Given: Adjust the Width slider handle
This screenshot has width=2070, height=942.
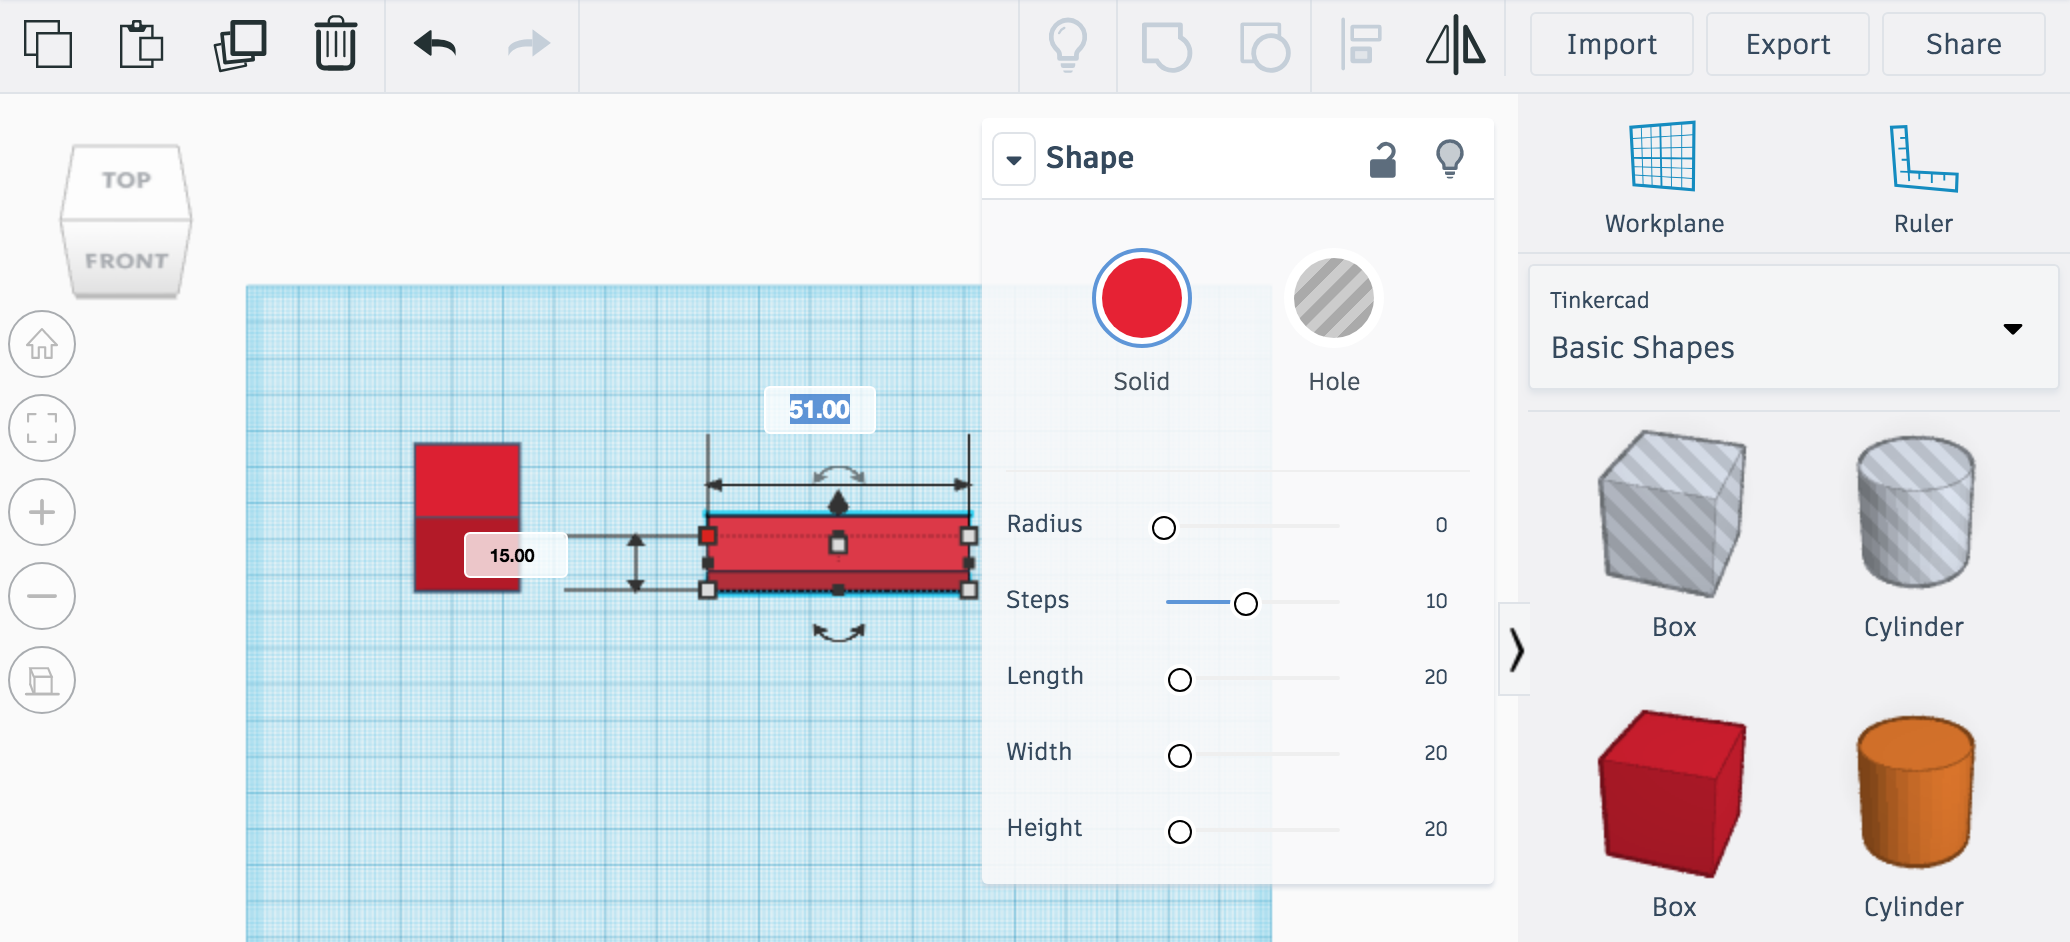Looking at the screenshot, I should coord(1179,755).
